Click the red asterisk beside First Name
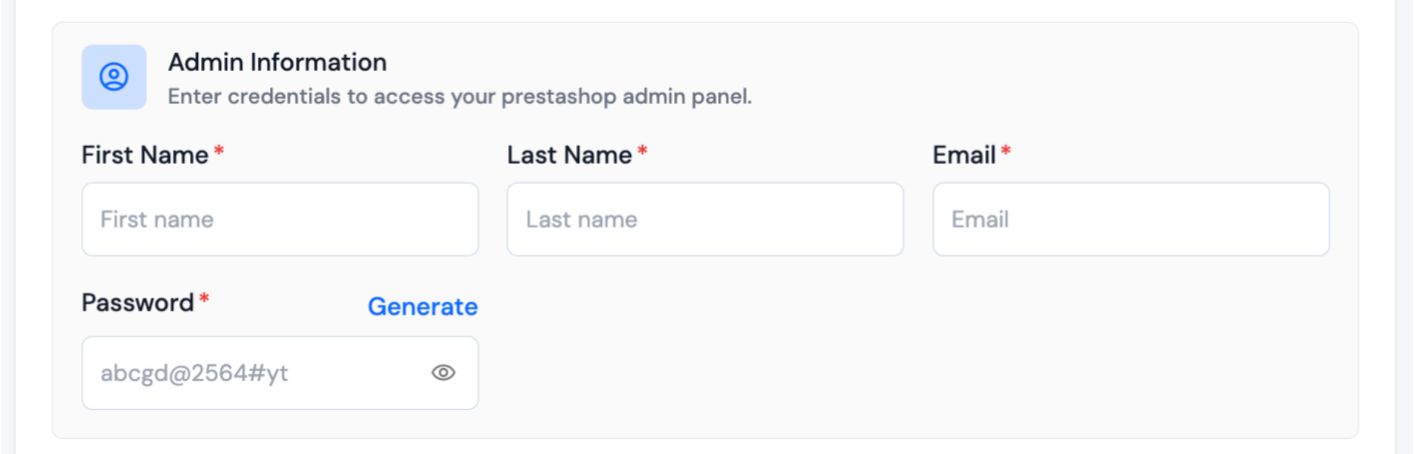This screenshot has height=454, width=1414. click(x=219, y=153)
